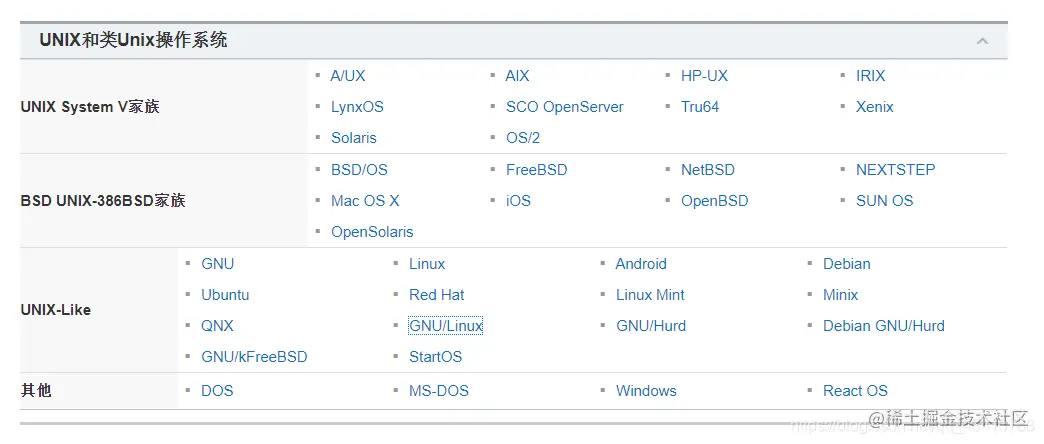1044x444 pixels.
Task: Click the Tru64 link
Action: click(x=700, y=107)
